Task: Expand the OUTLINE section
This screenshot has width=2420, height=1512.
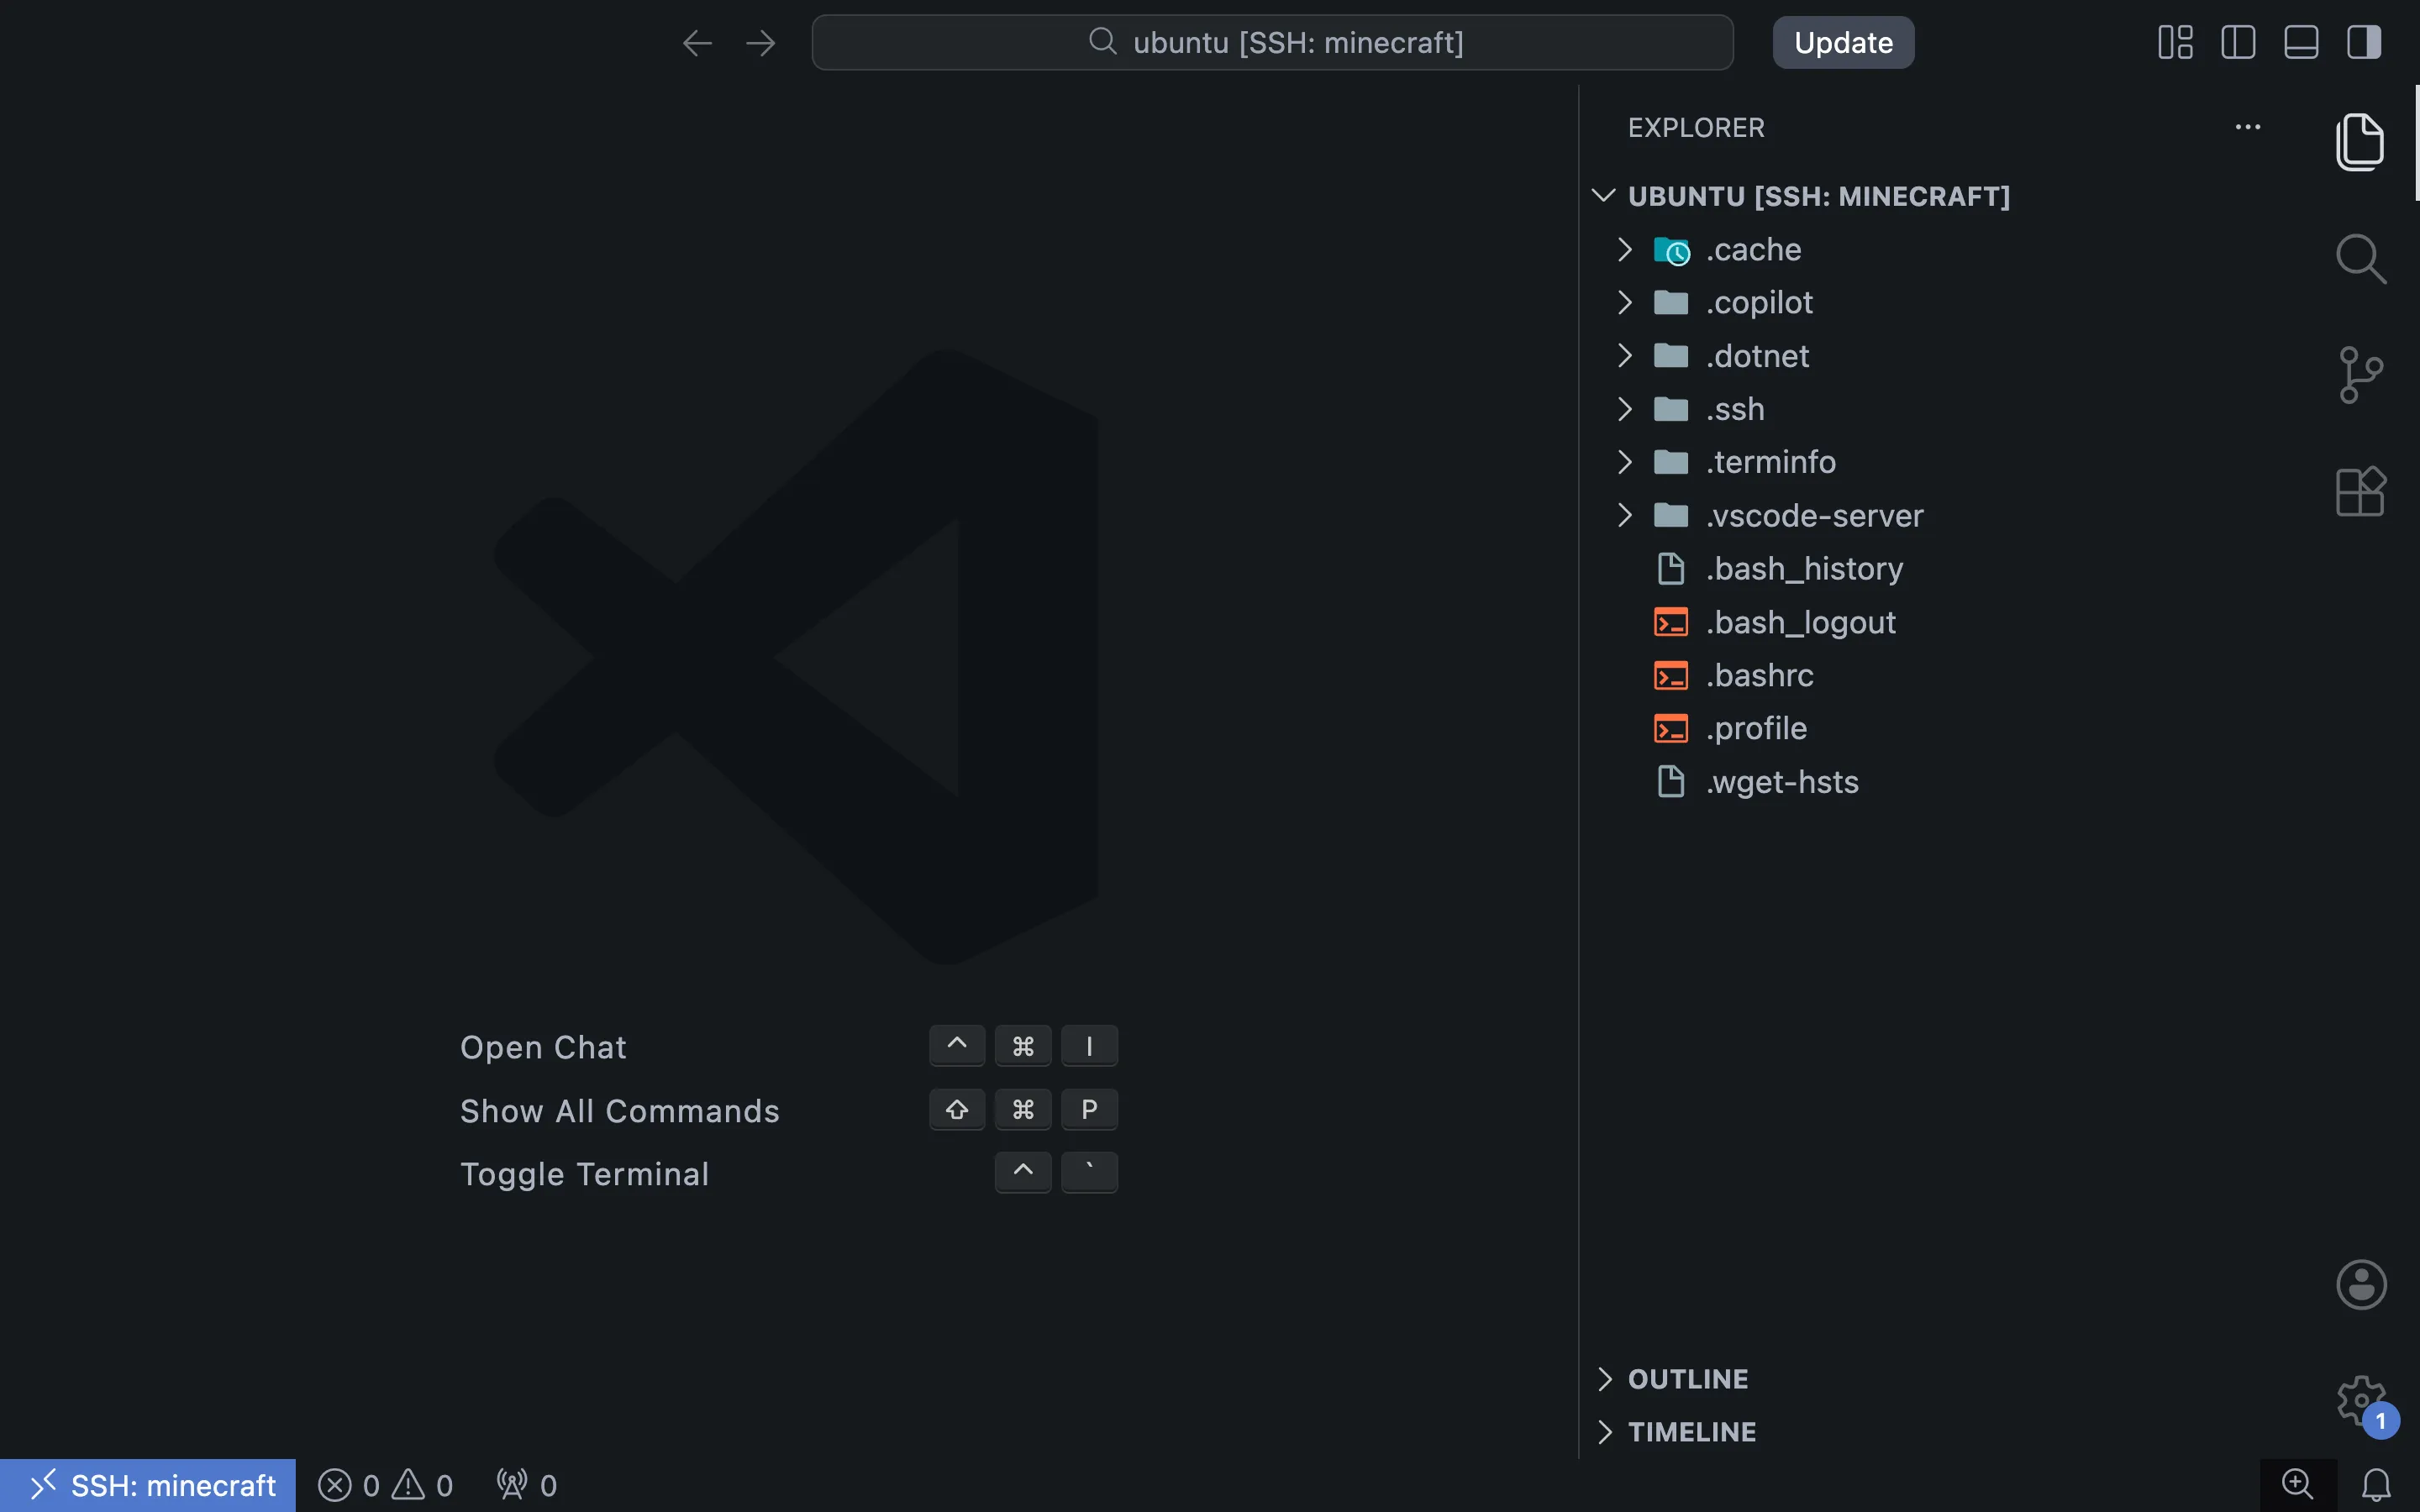Action: tap(1688, 1379)
